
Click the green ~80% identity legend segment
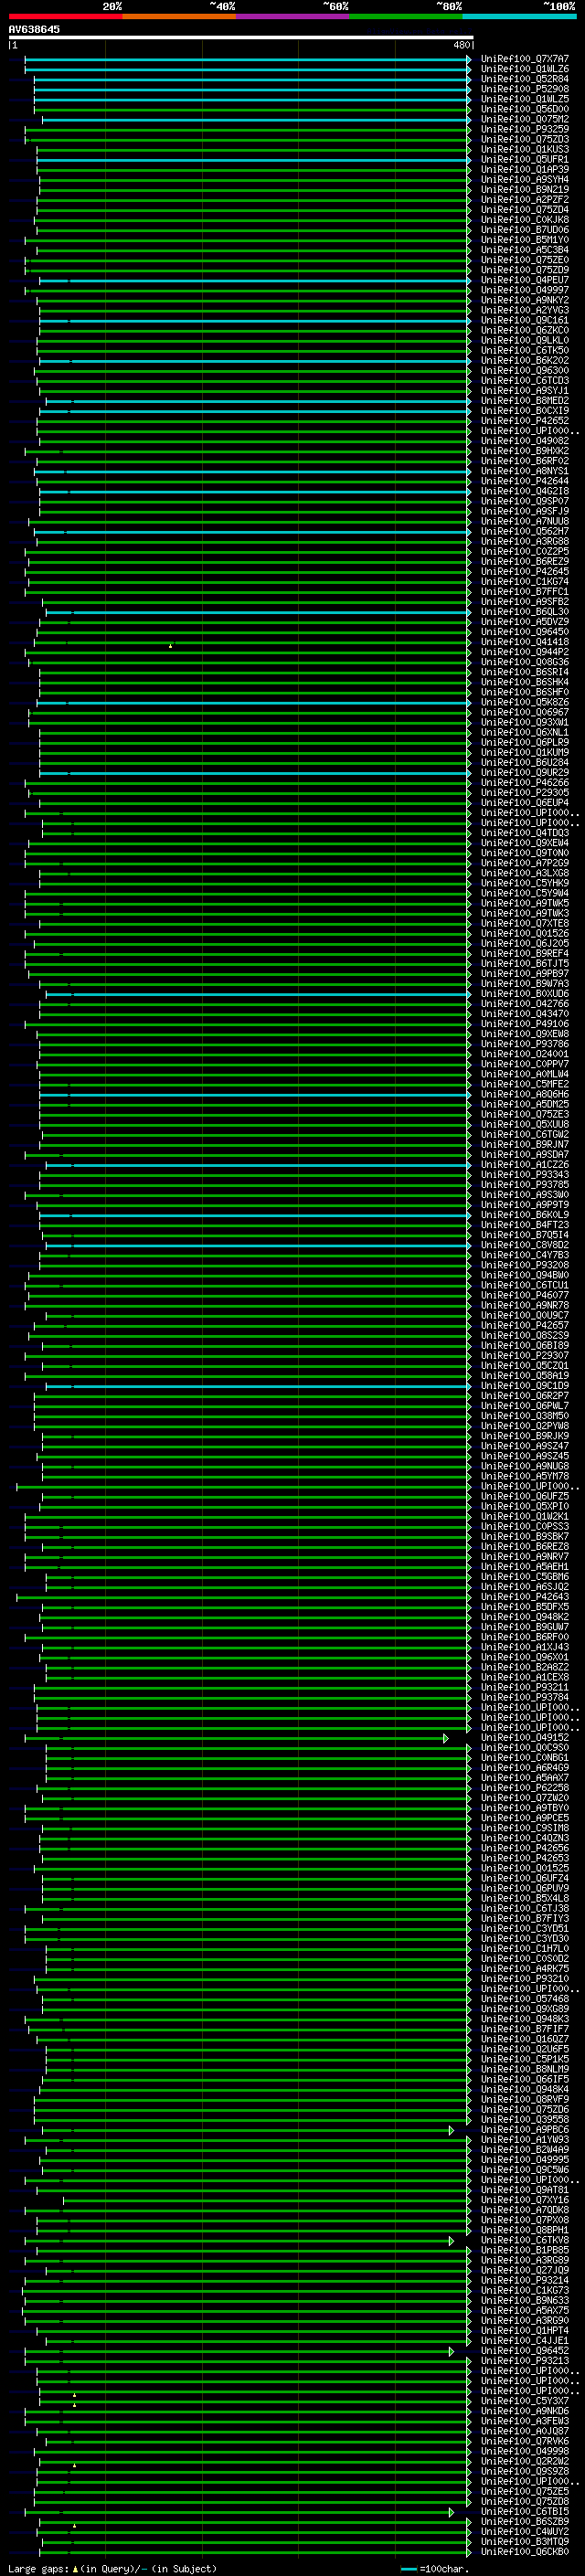tap(405, 16)
